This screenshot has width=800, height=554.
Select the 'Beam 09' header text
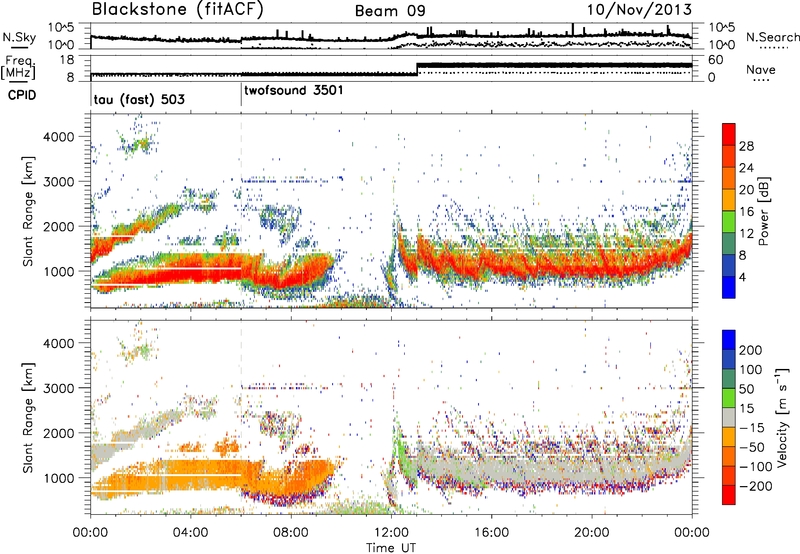[x=390, y=11]
